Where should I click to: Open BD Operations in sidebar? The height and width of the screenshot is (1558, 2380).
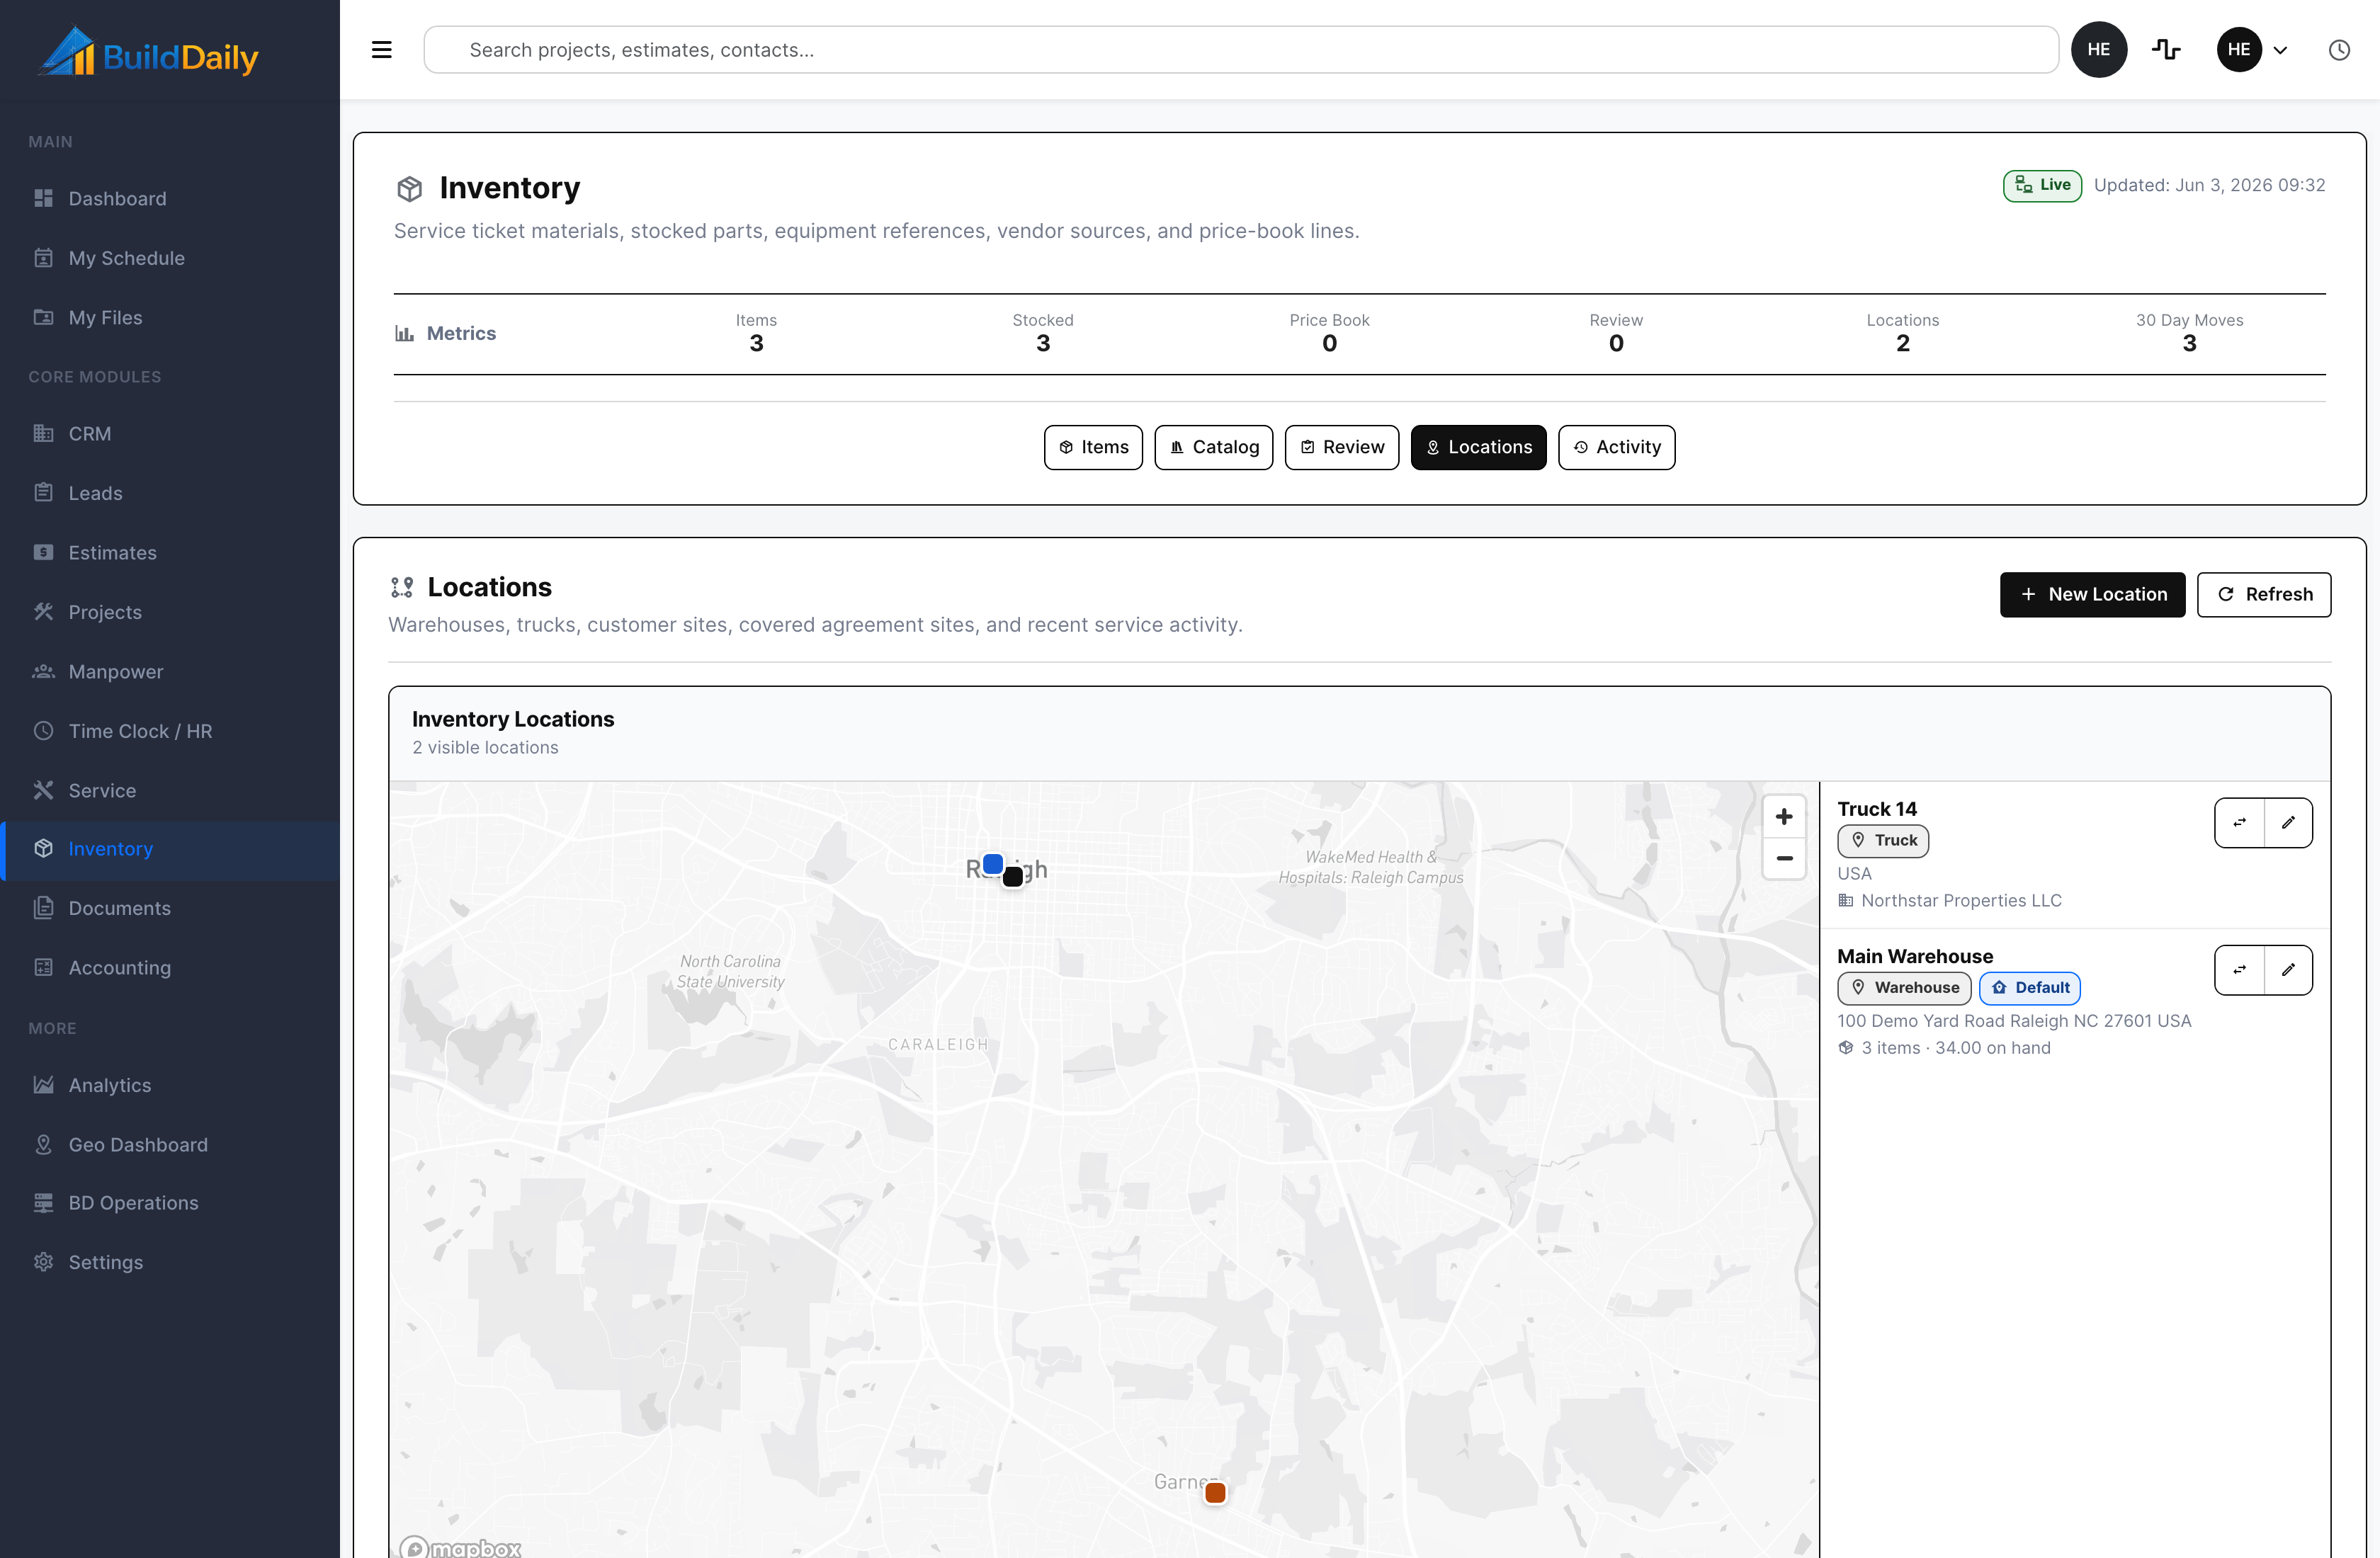tap(170, 1203)
